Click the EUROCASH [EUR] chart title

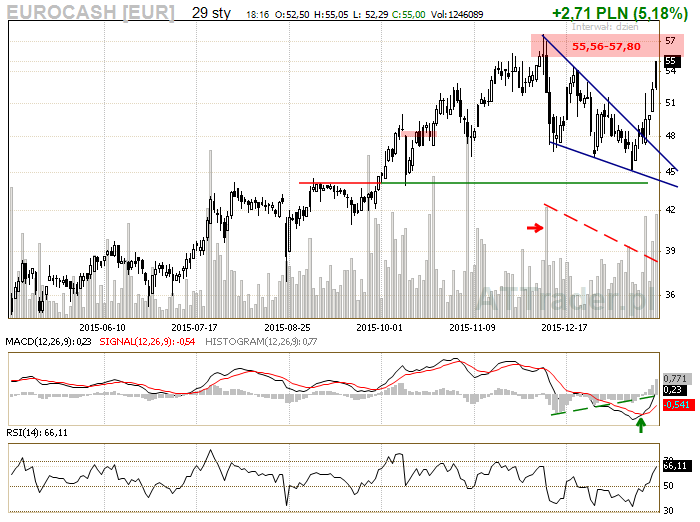click(91, 12)
